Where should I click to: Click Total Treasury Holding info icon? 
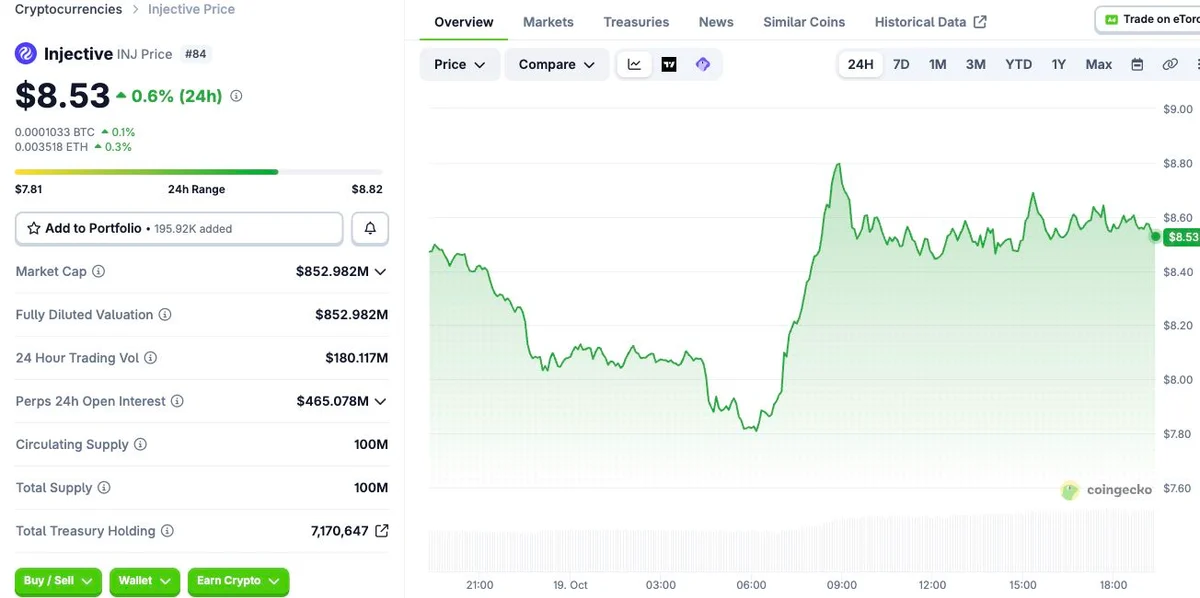coord(167,531)
